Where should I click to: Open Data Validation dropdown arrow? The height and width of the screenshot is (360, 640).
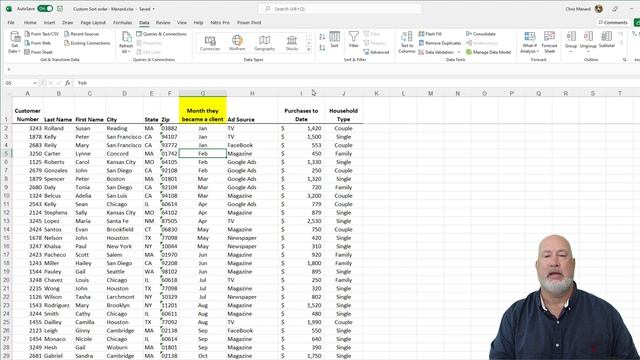click(x=459, y=52)
